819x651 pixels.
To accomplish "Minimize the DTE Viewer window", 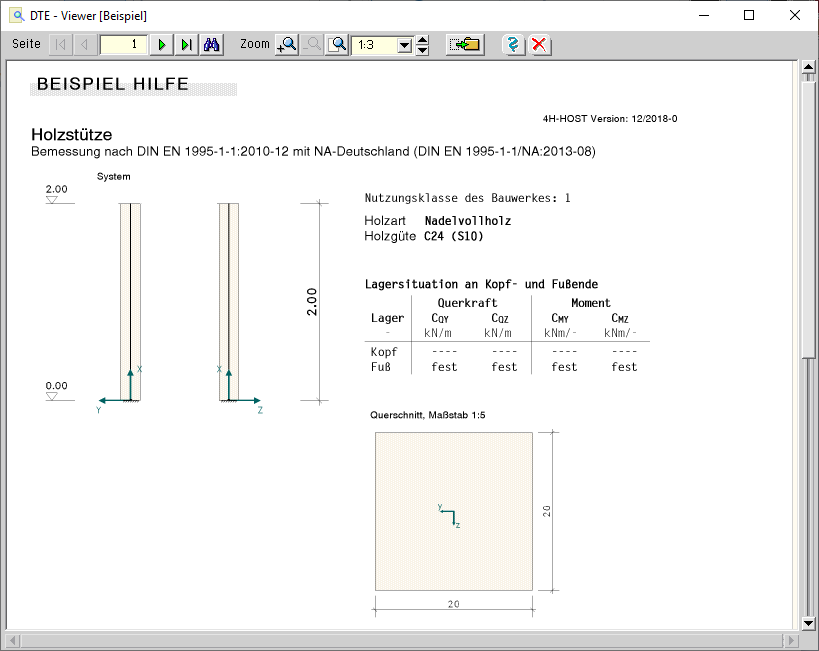I will coord(704,15).
